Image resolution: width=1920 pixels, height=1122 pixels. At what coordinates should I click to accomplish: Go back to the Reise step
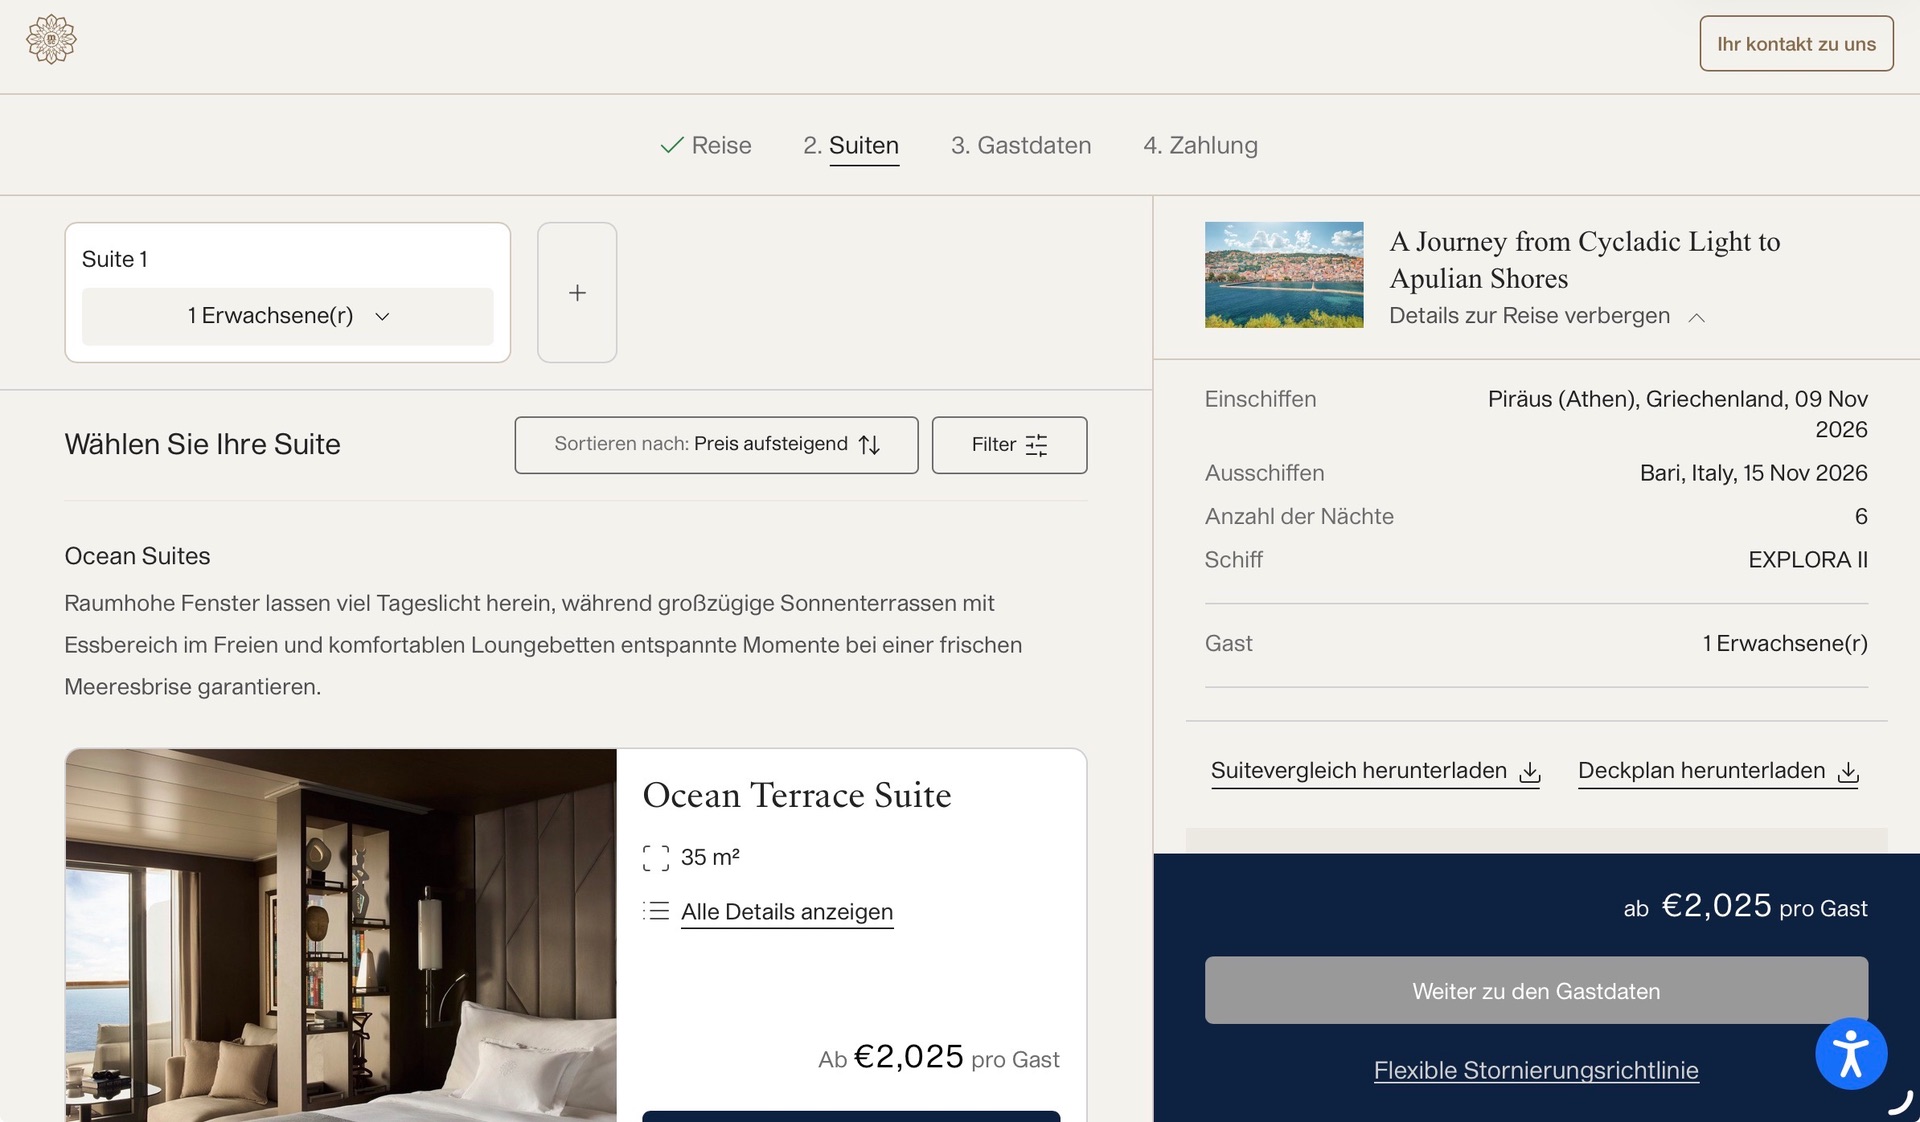coord(706,146)
